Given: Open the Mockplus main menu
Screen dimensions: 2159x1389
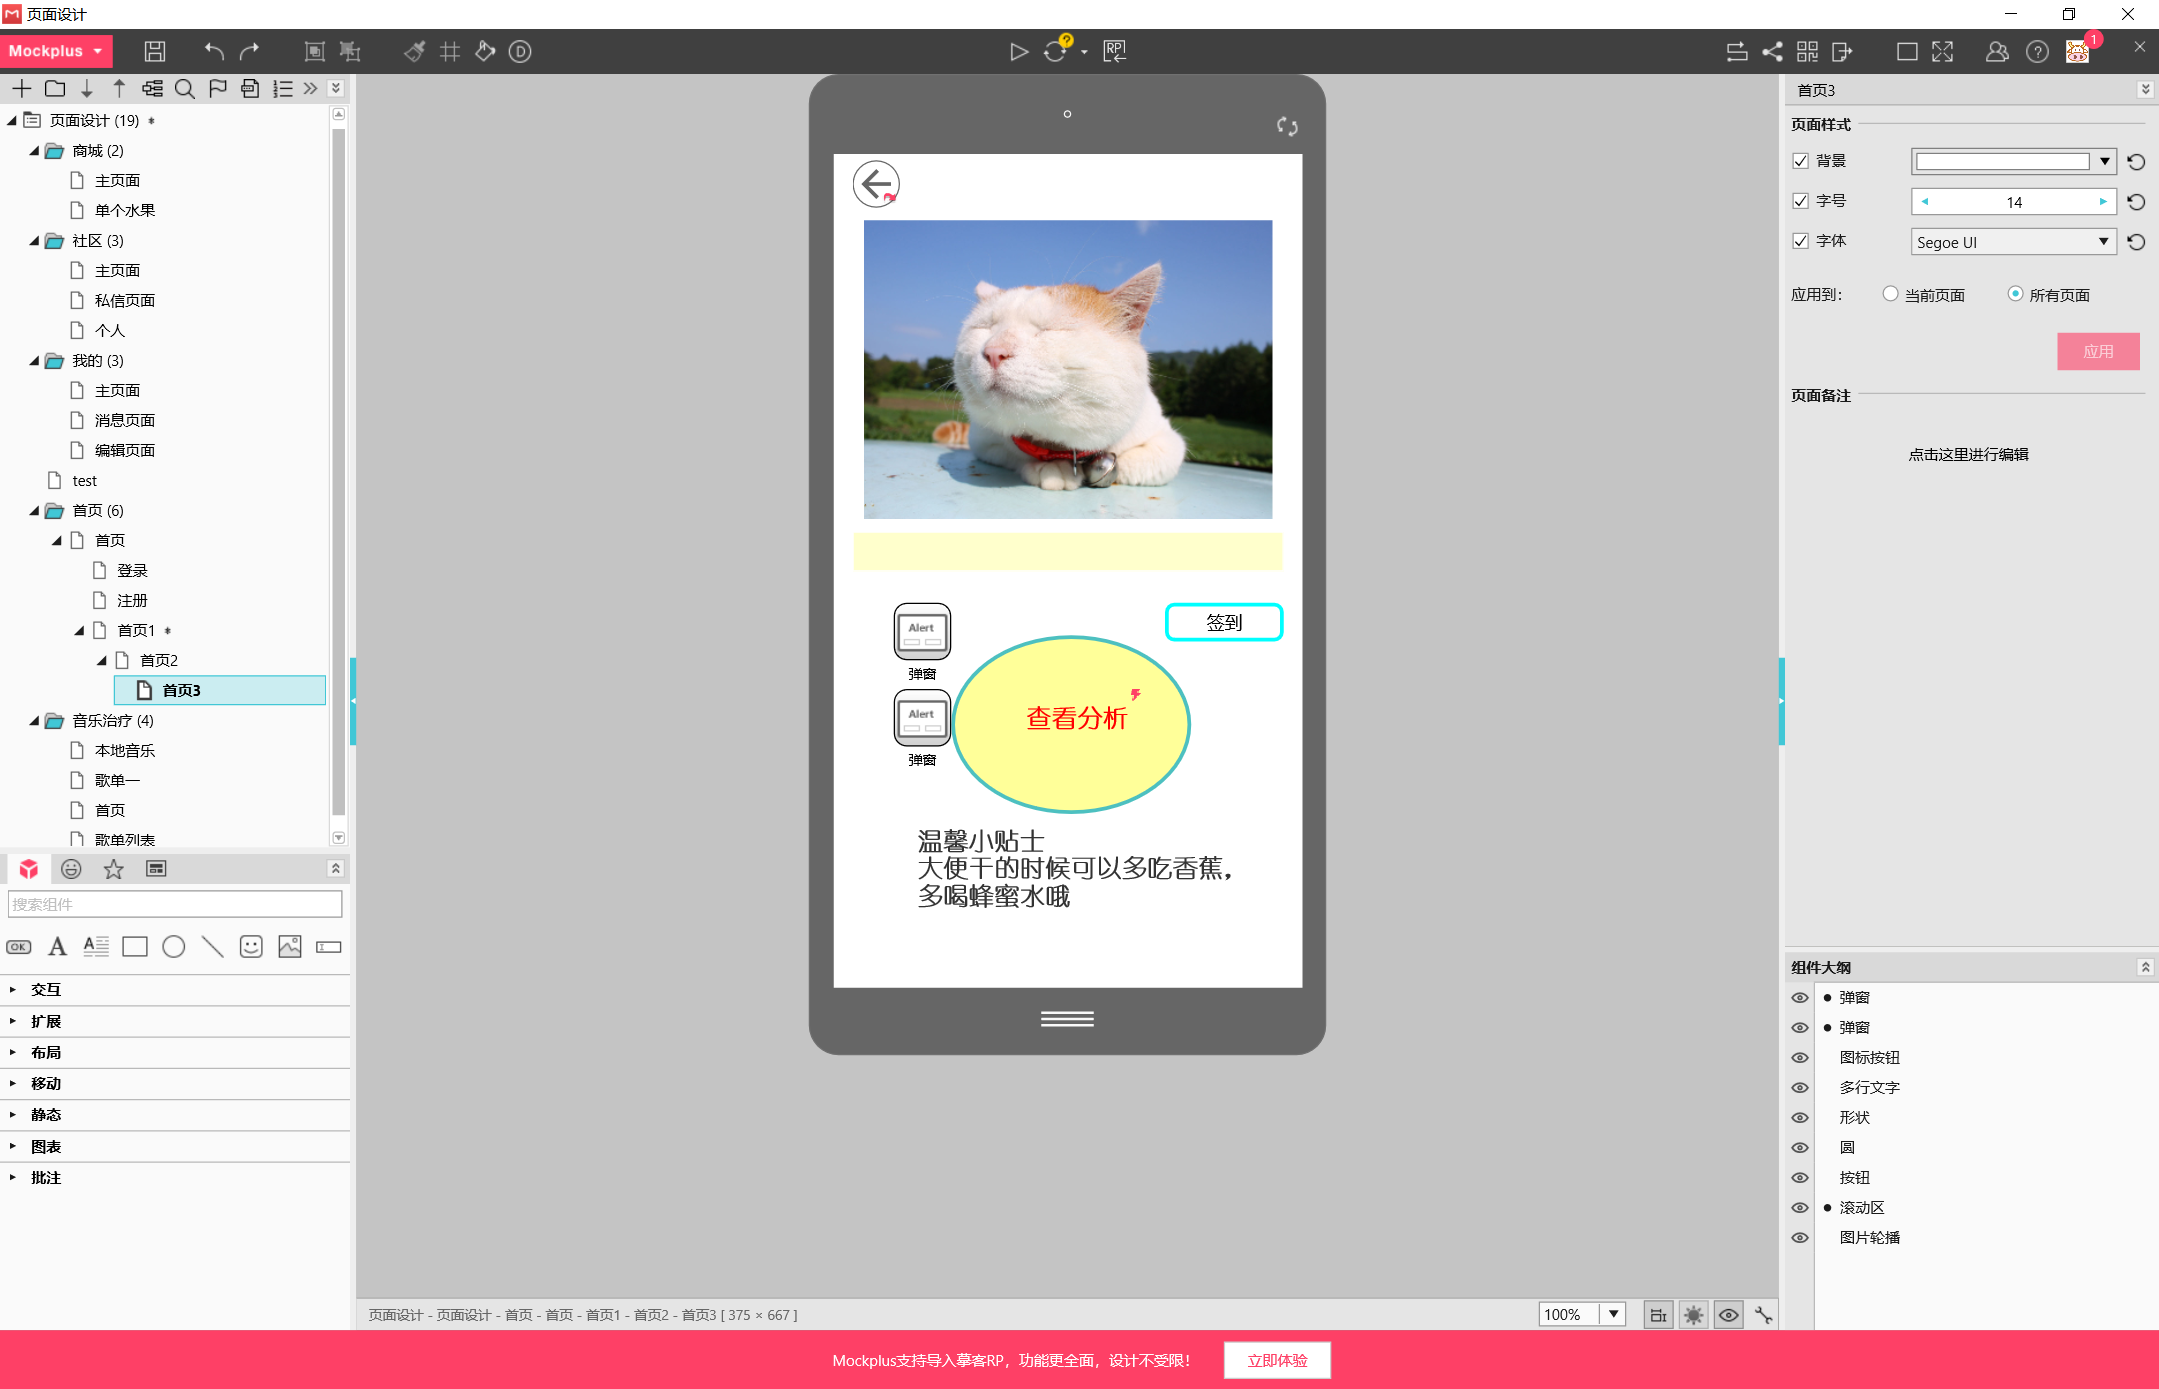Looking at the screenshot, I should [x=56, y=51].
